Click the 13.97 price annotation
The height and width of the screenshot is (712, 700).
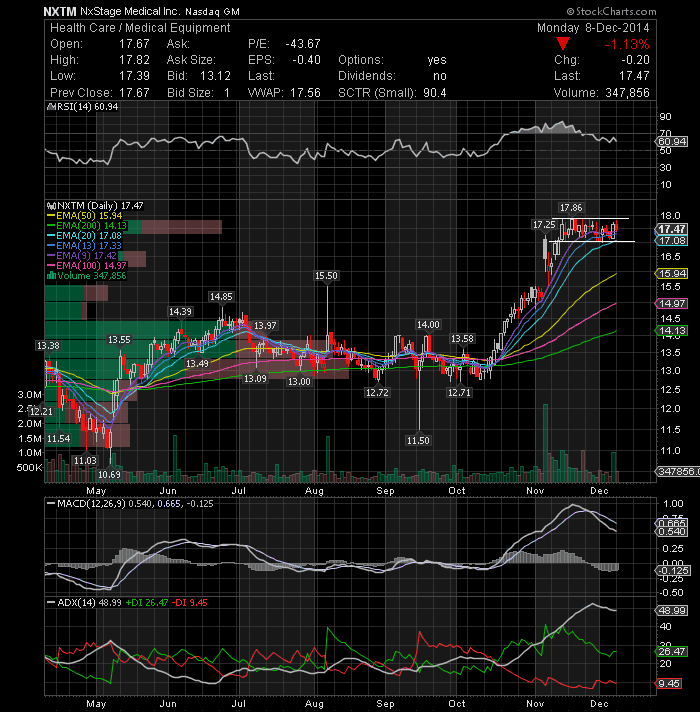[265, 326]
